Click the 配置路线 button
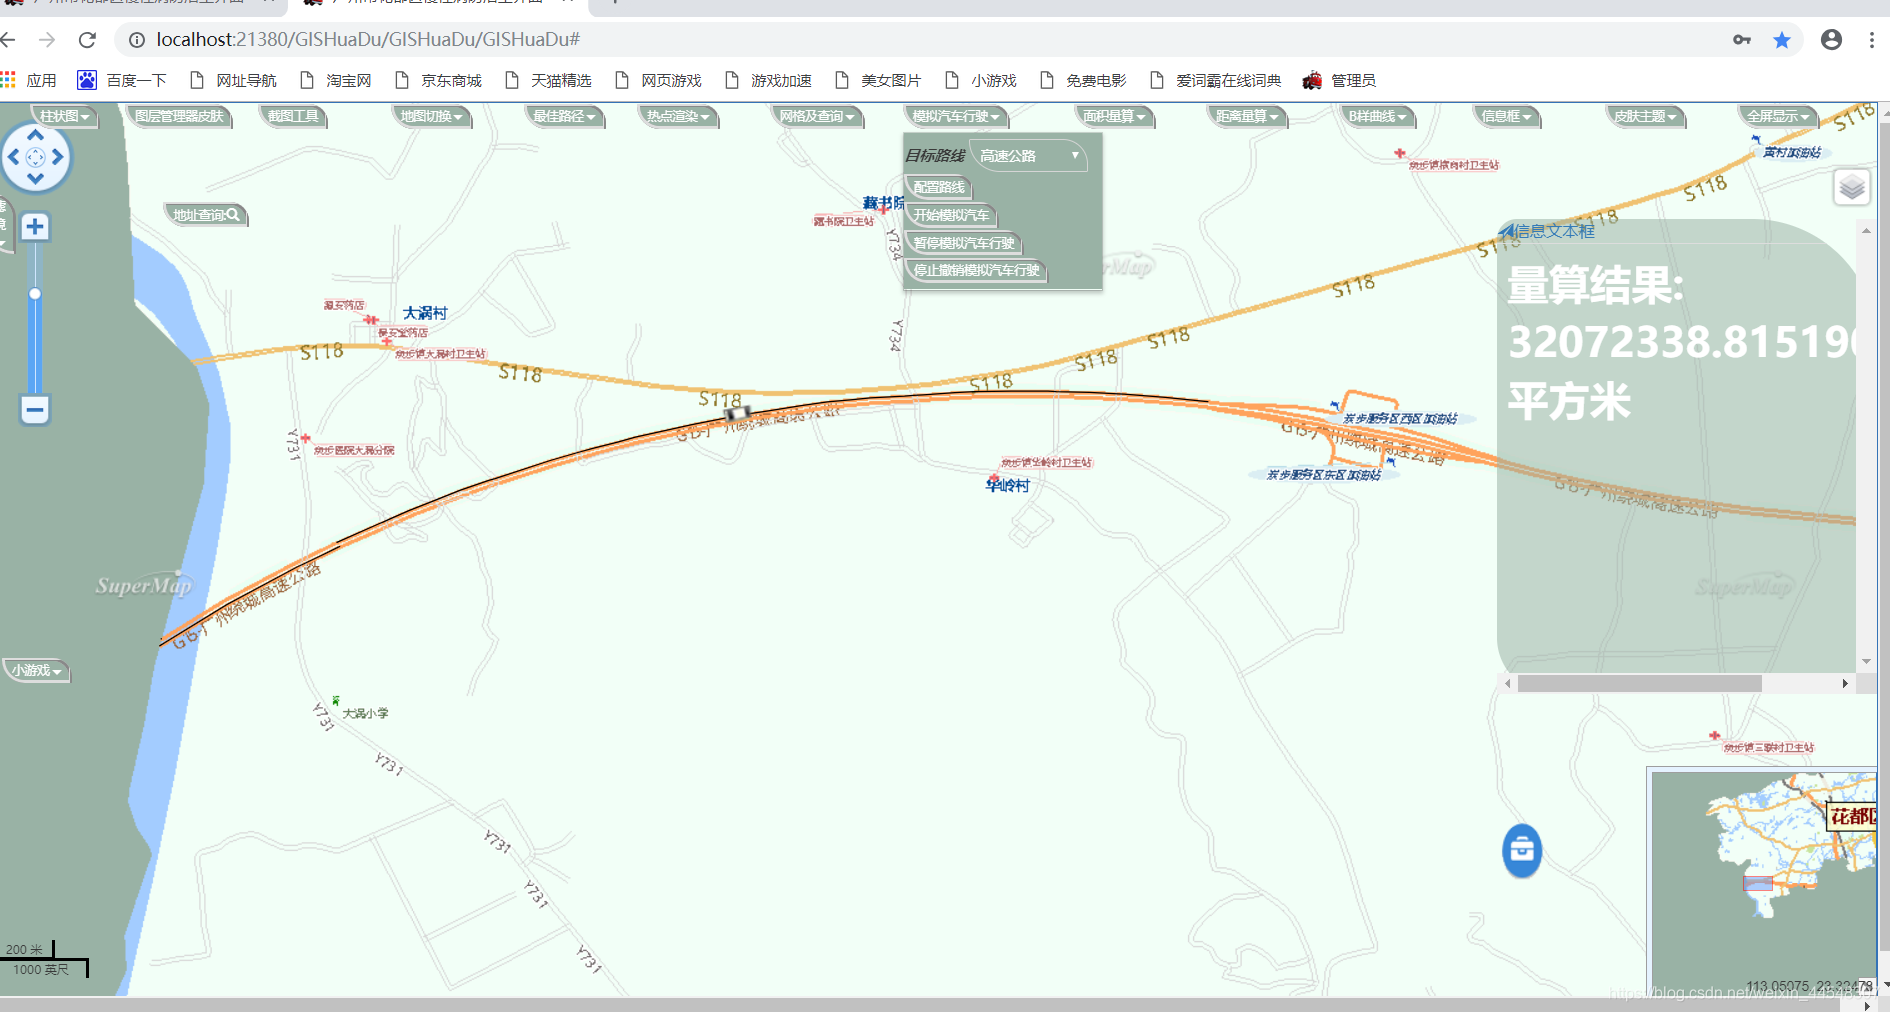 pos(939,187)
